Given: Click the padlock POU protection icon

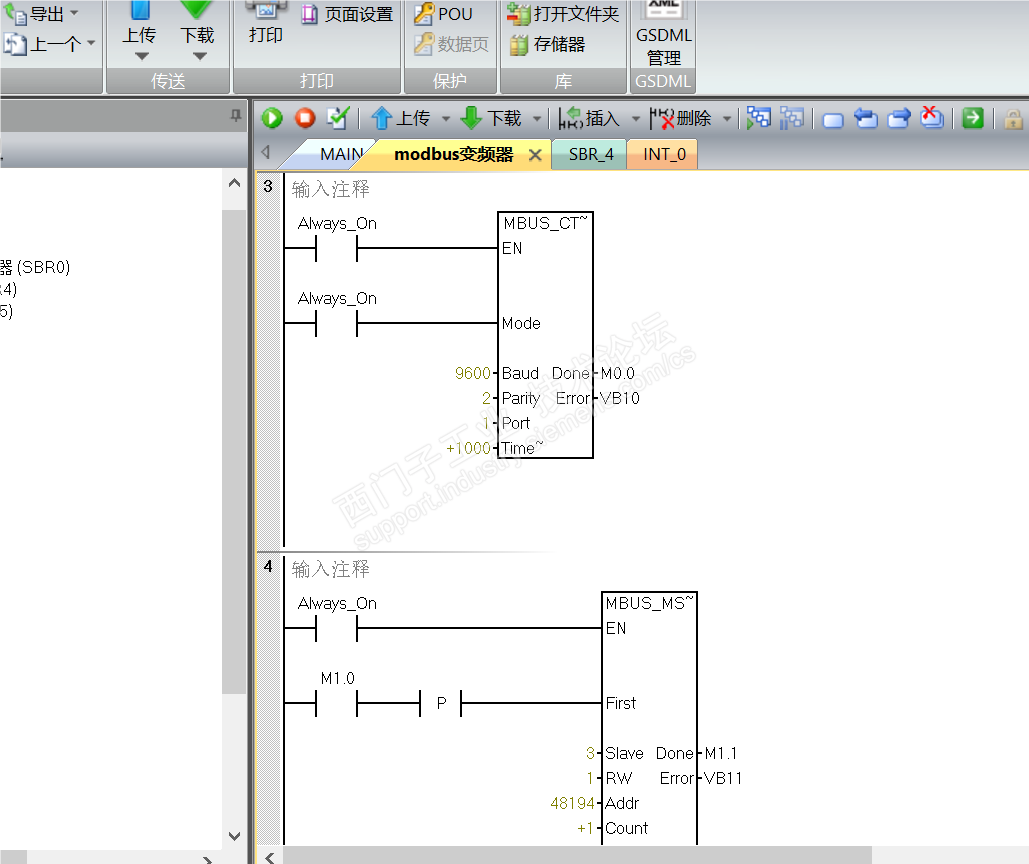Looking at the screenshot, I should point(1013,119).
